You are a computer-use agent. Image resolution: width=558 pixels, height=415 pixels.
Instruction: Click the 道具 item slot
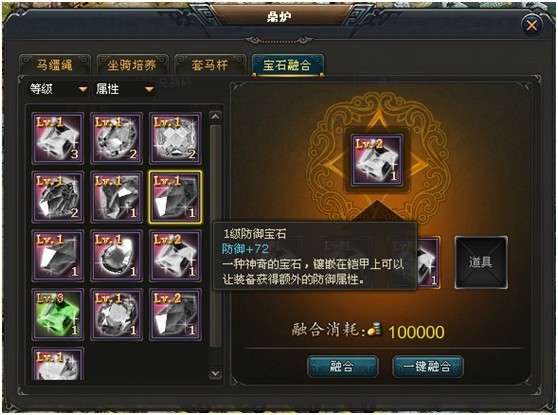click(481, 262)
